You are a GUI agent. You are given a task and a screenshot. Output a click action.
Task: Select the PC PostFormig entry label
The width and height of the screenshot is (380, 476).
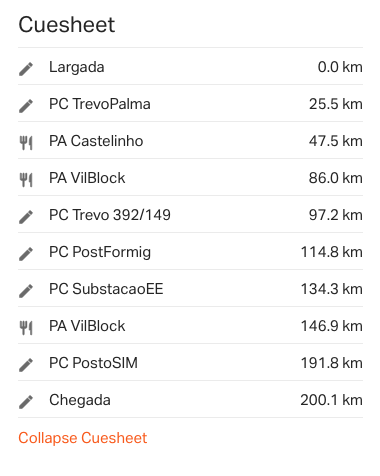point(100,252)
